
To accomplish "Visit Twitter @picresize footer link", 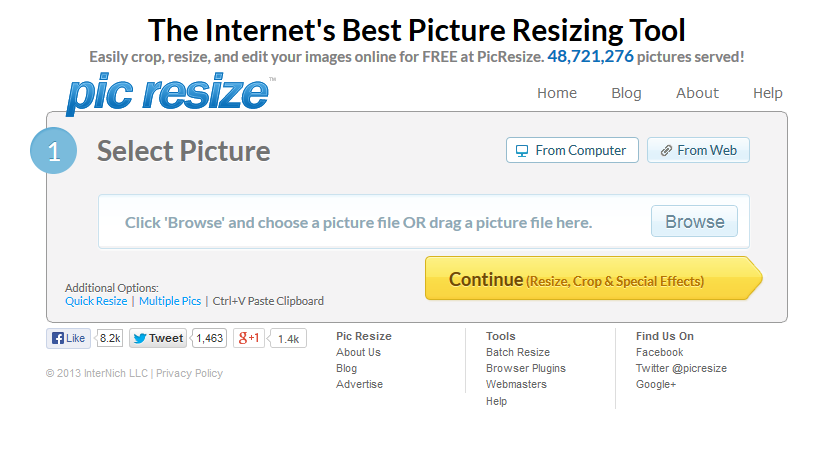I will tap(681, 368).
